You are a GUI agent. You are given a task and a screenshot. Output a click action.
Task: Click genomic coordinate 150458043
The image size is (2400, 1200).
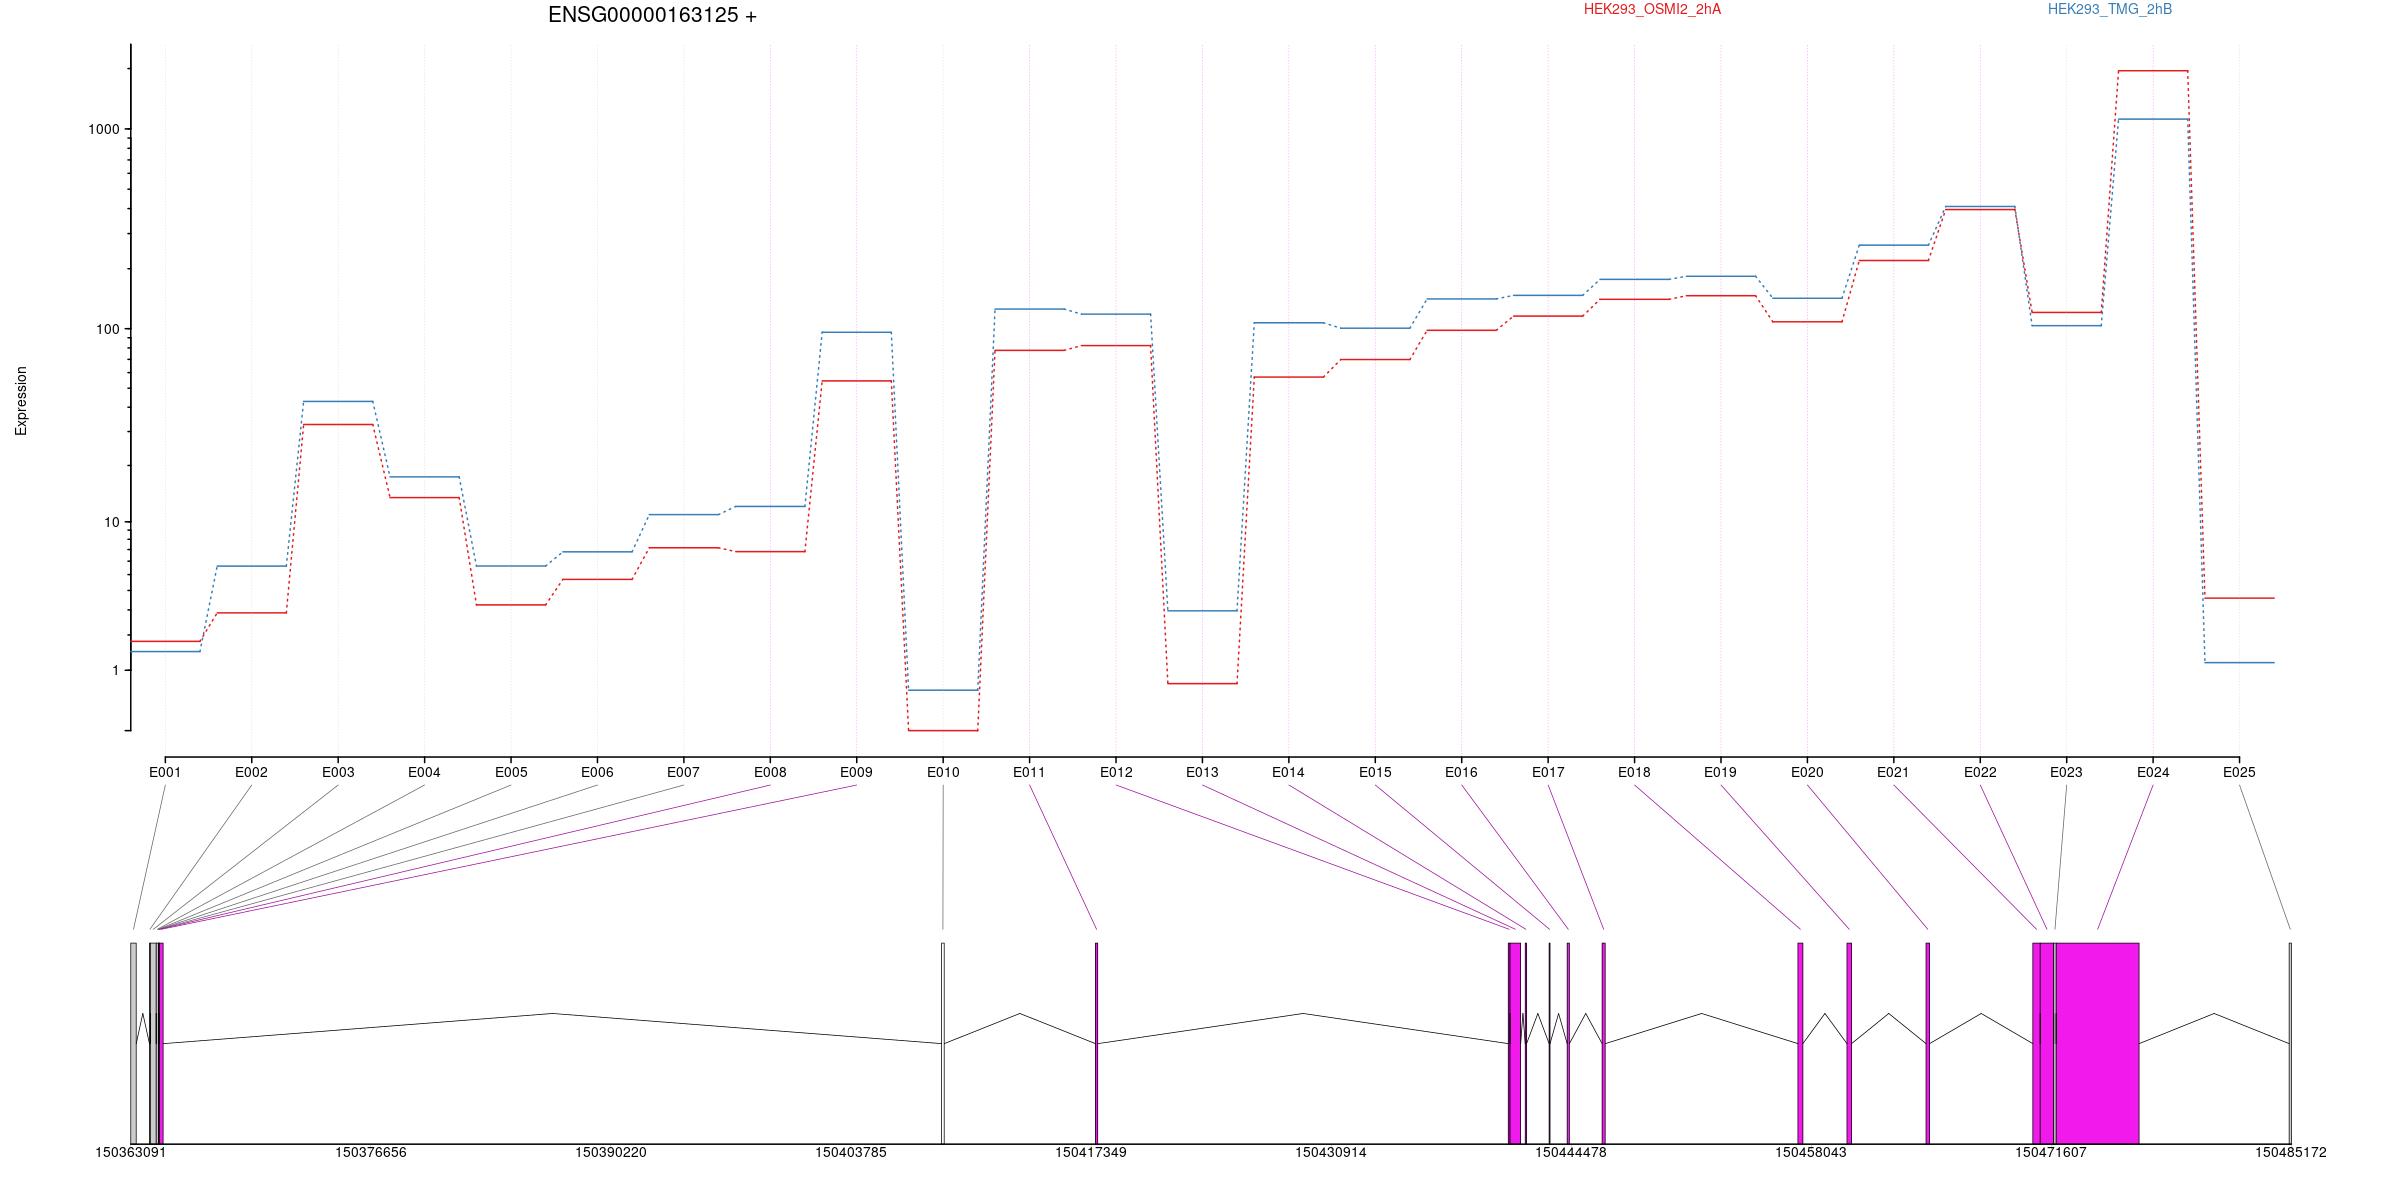point(1811,1152)
